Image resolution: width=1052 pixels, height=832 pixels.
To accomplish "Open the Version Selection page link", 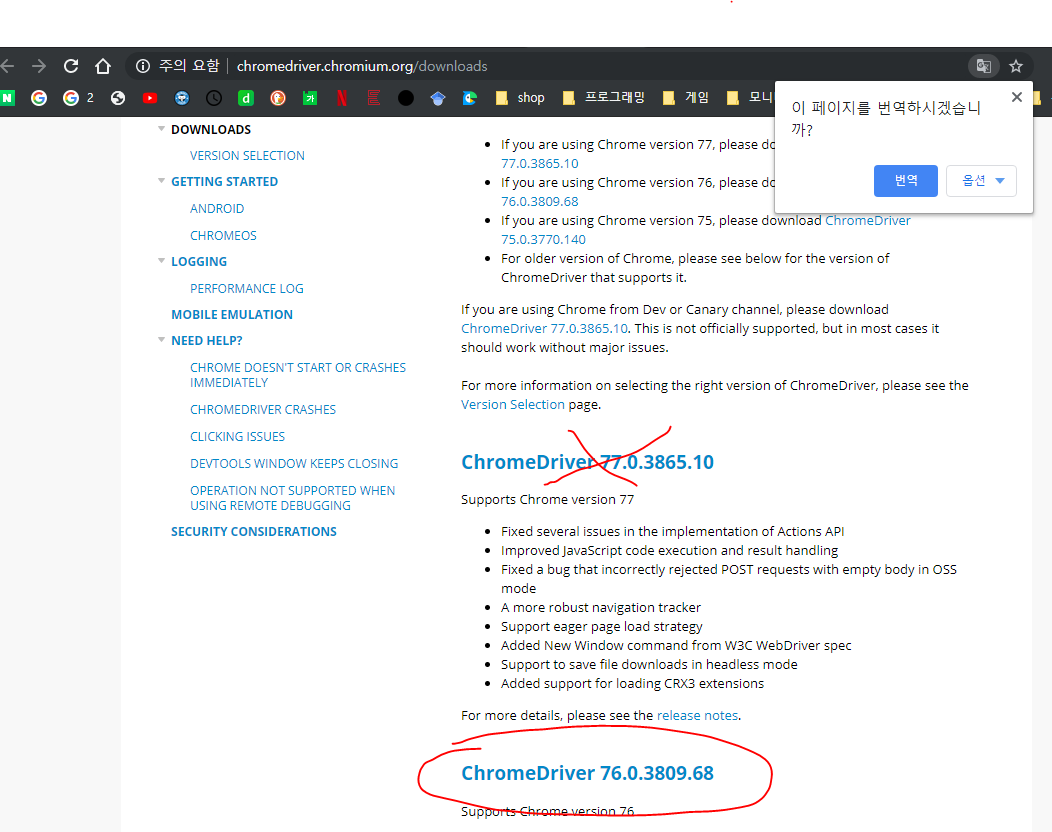I will click(513, 405).
